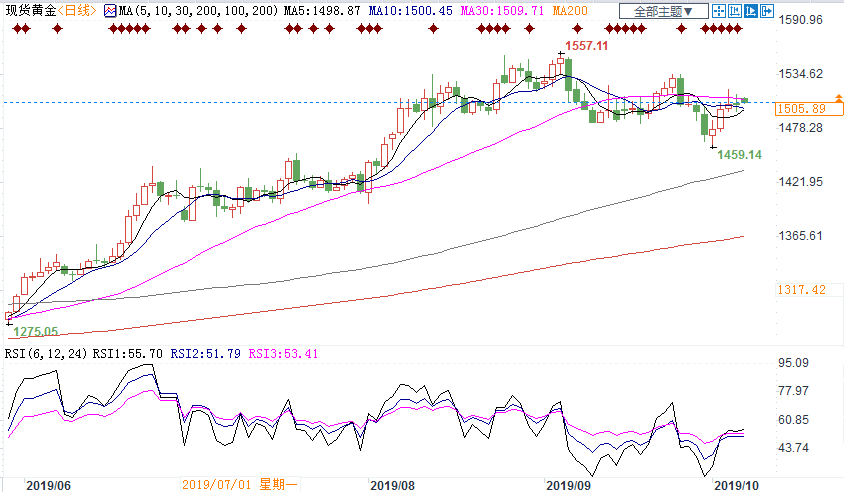Click the last red diamond event marker

[x=738, y=28]
